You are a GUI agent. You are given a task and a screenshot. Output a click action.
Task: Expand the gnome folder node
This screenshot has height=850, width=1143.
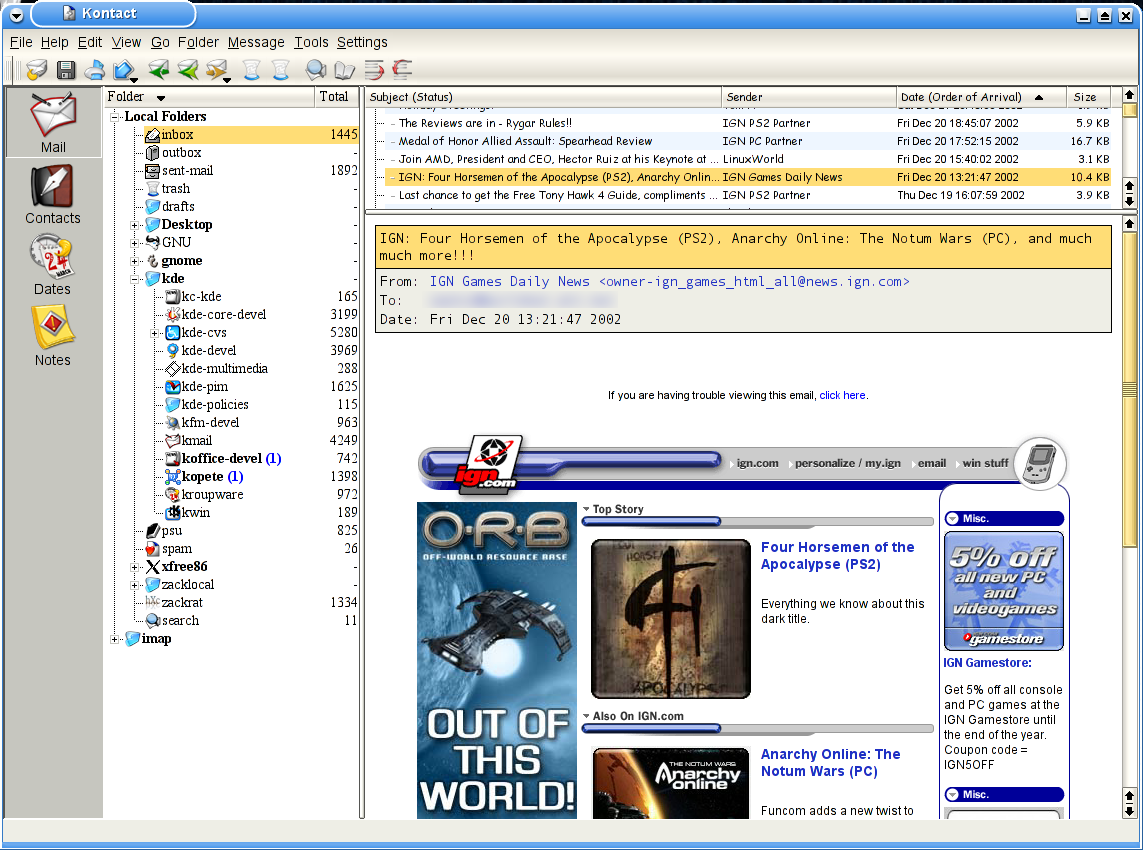tap(135, 261)
